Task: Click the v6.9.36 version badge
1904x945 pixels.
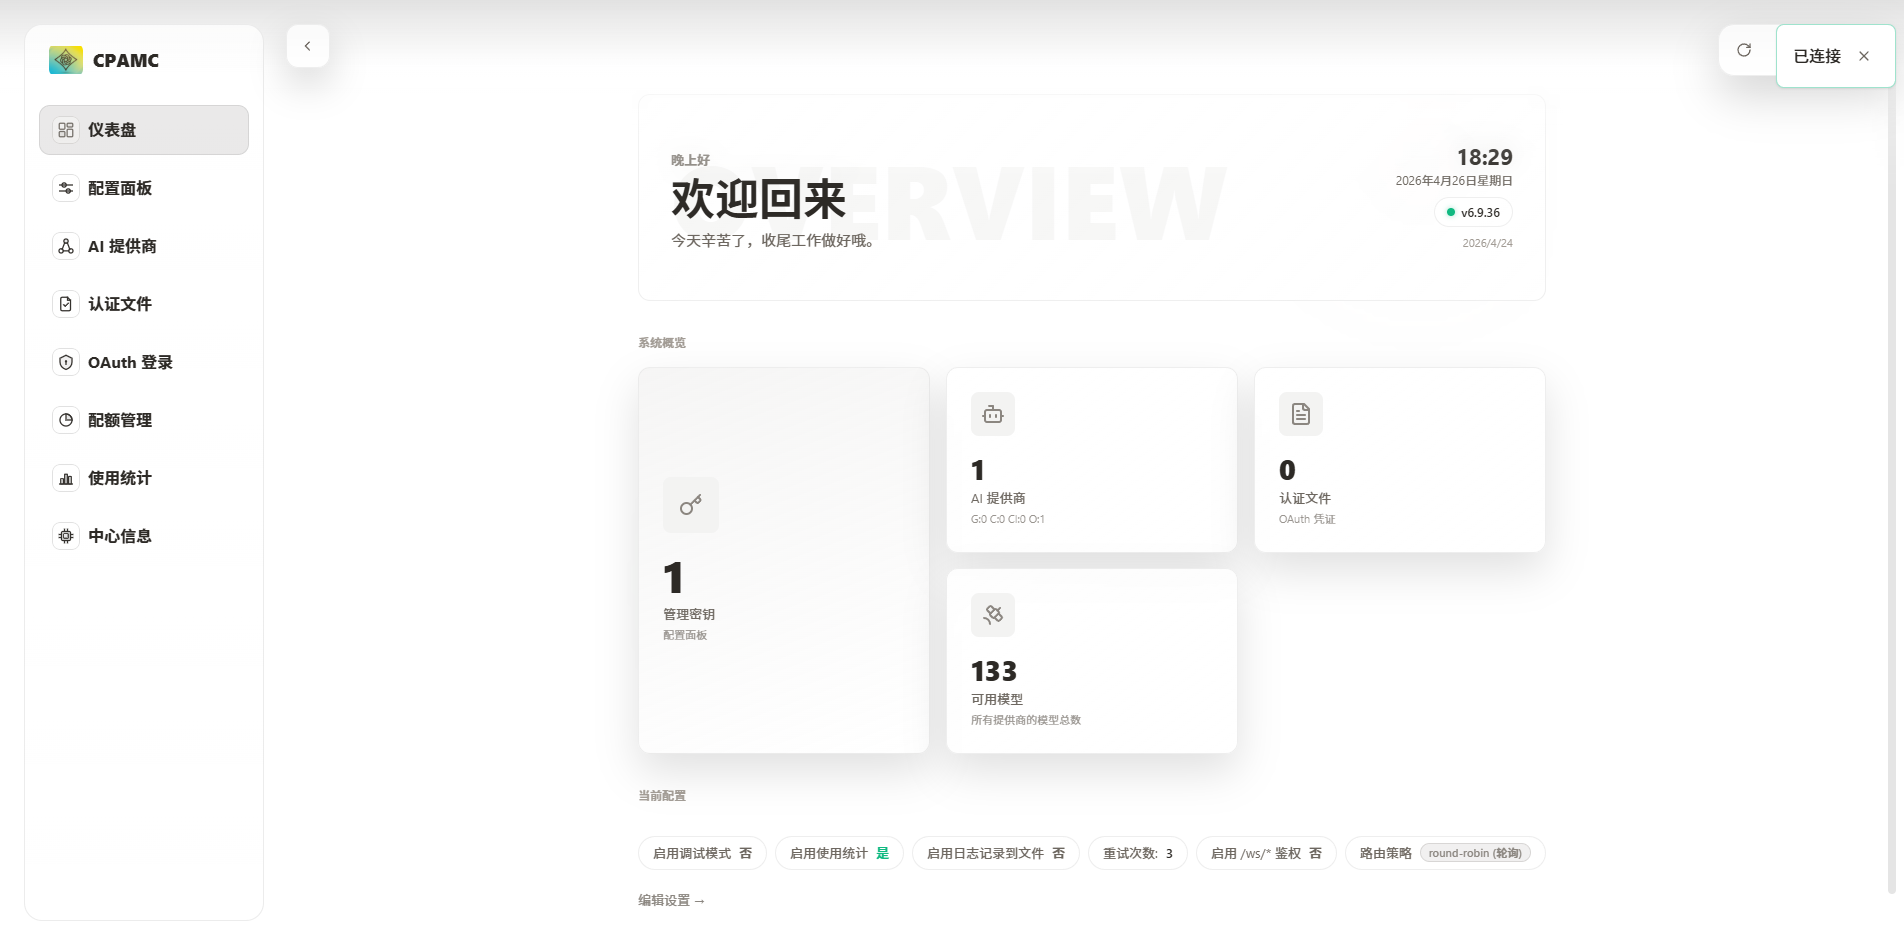Action: (1473, 212)
